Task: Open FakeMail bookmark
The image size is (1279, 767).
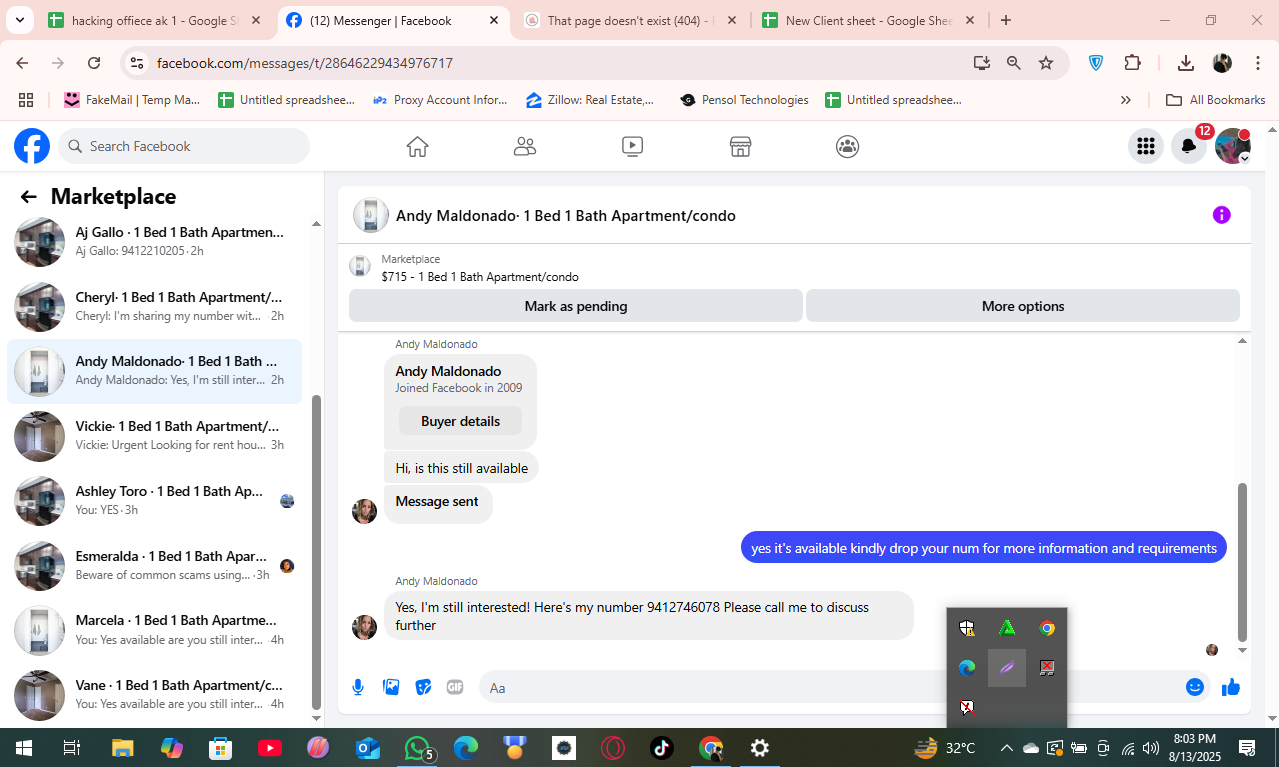Action: (x=131, y=100)
